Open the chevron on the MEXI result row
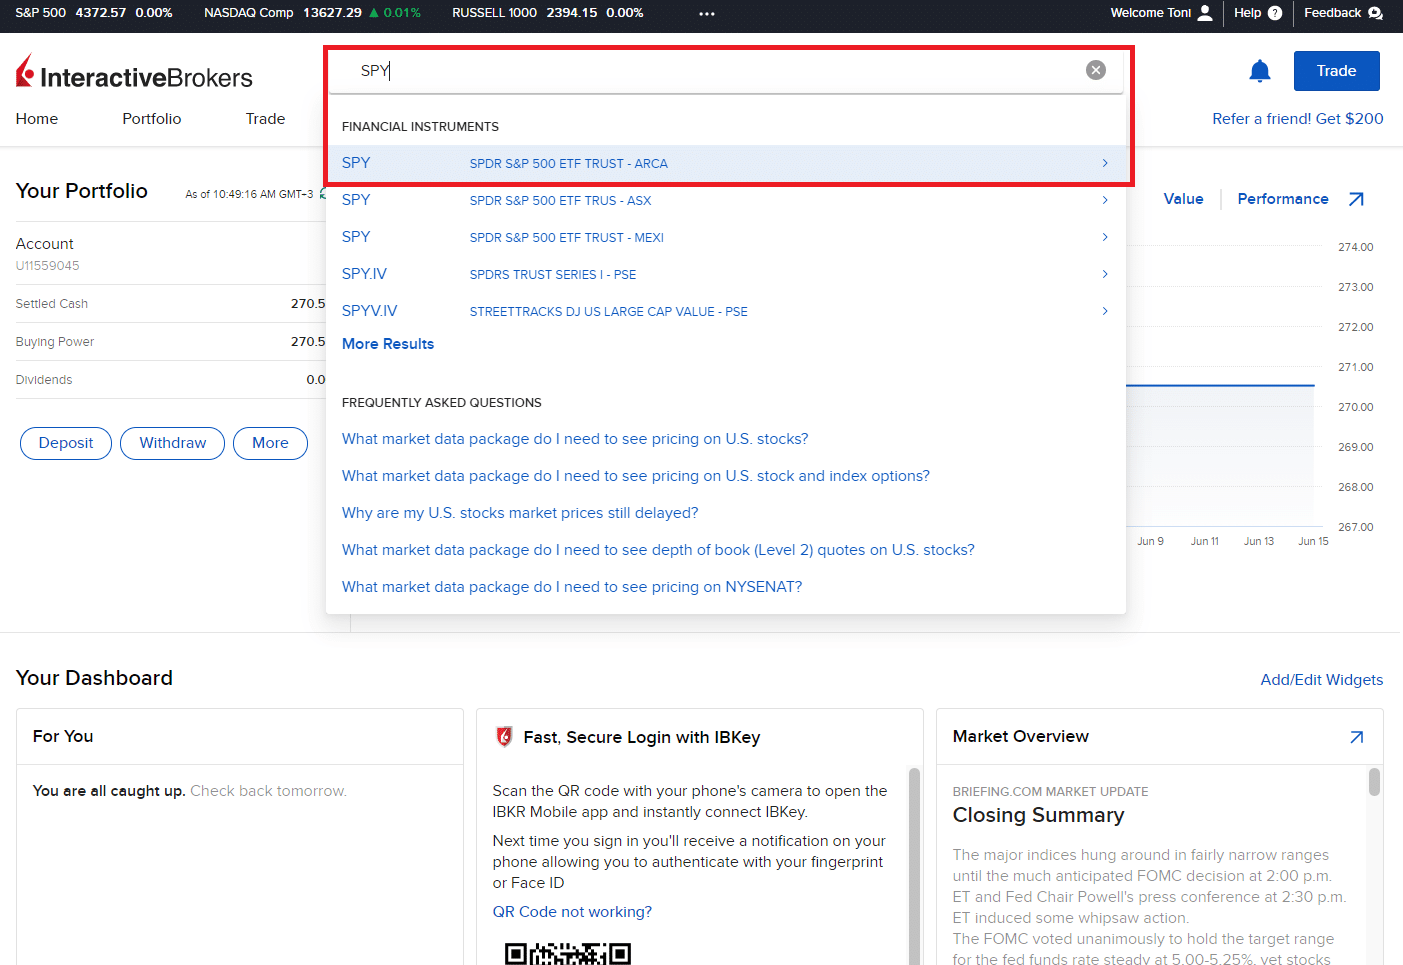Screen dimensions: 1403x965 [1105, 237]
